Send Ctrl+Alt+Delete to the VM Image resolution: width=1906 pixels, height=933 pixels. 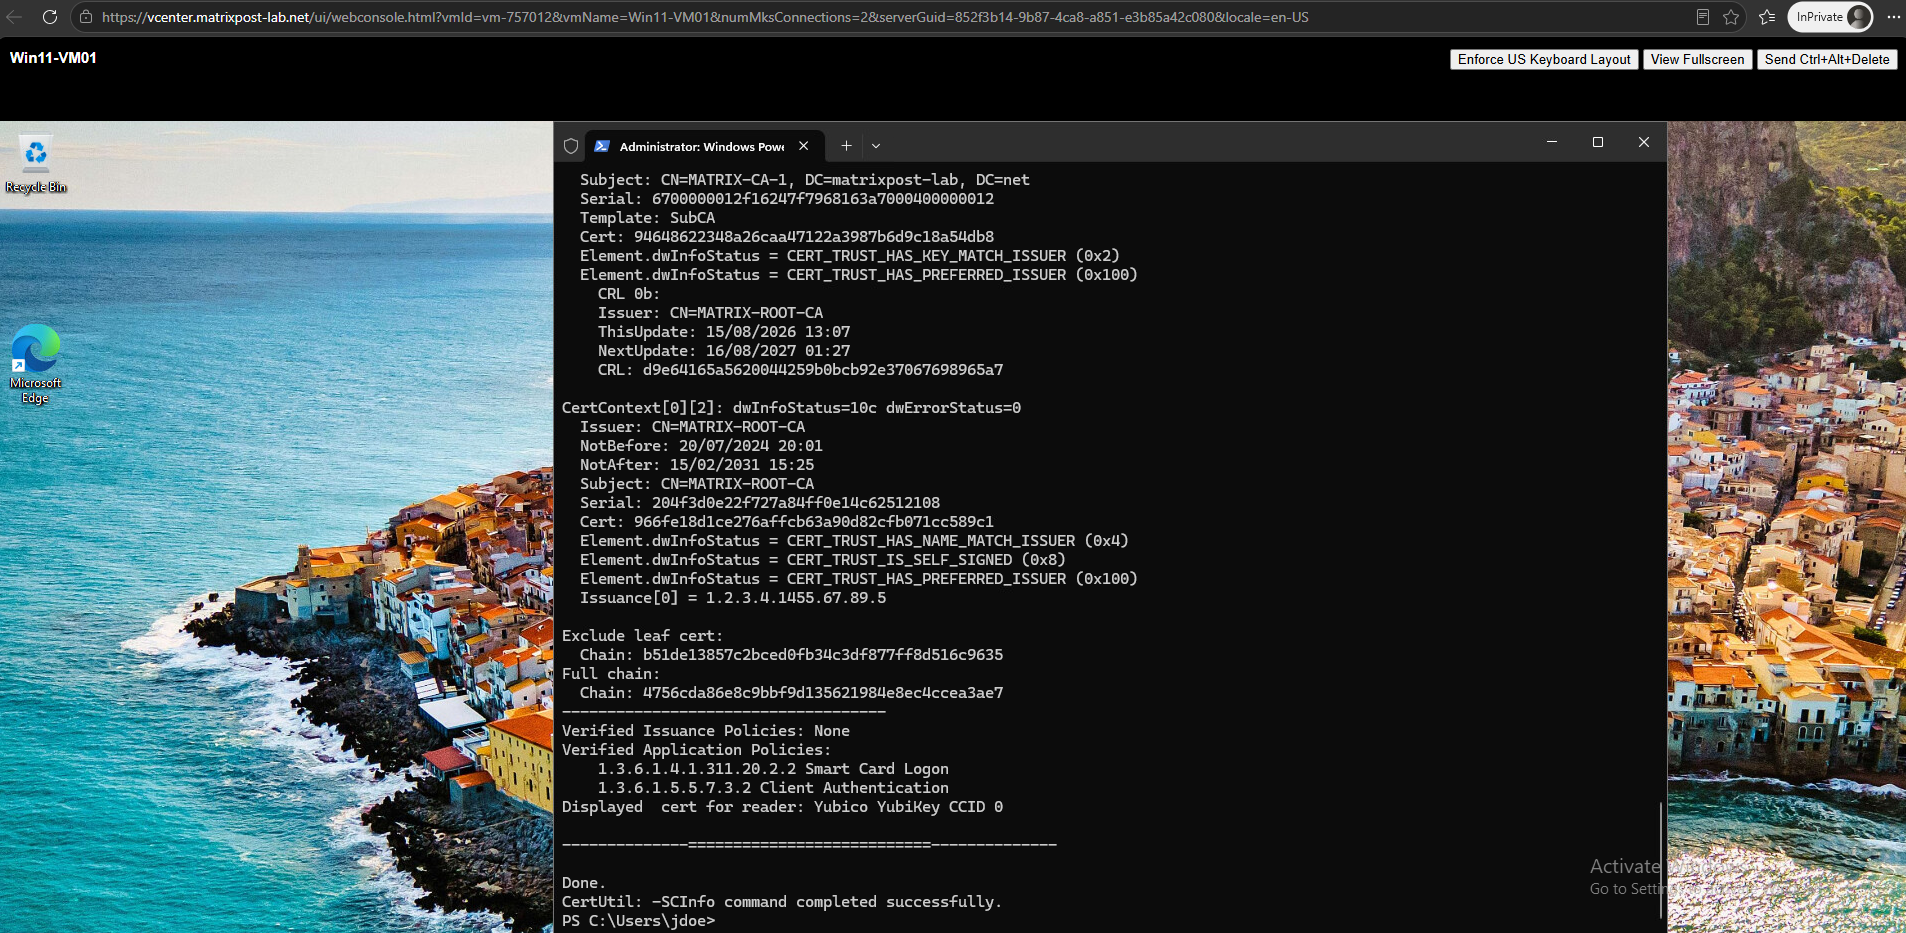1827,59
